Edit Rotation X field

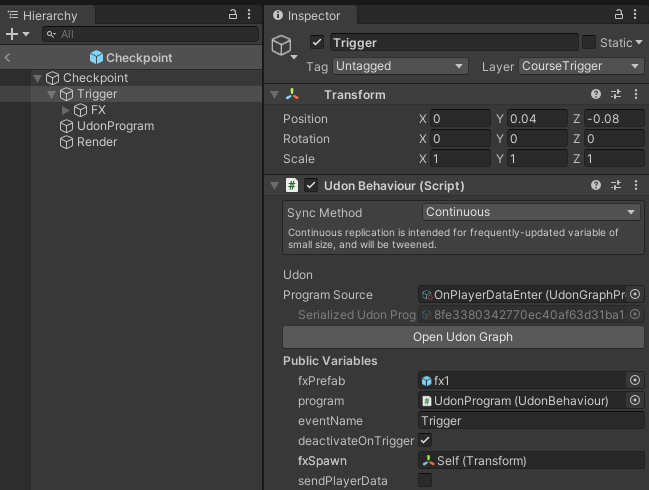click(x=460, y=139)
